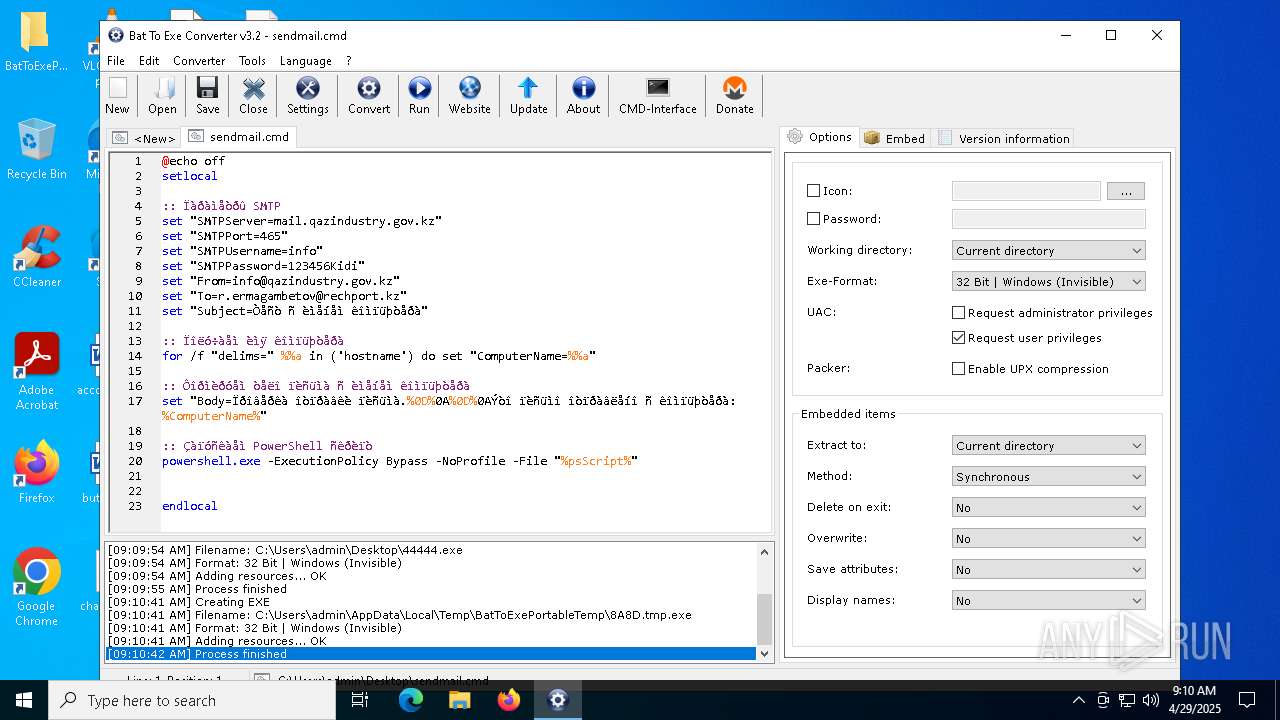Open the File menu
Screen dimensions: 1280x720
(116, 61)
